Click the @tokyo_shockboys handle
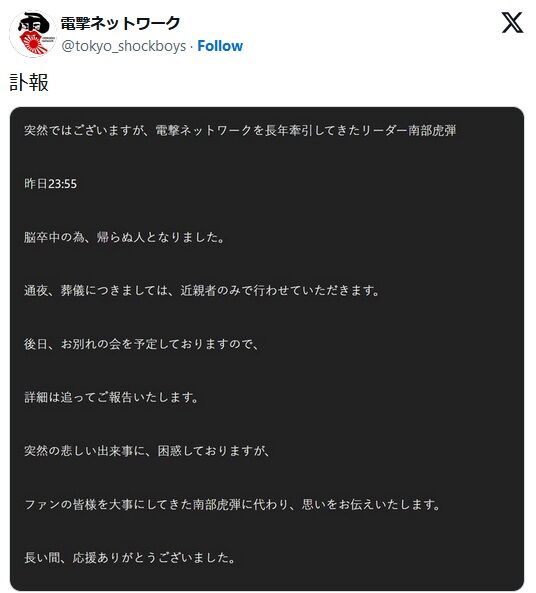The height and width of the screenshot is (593, 536). tap(123, 46)
